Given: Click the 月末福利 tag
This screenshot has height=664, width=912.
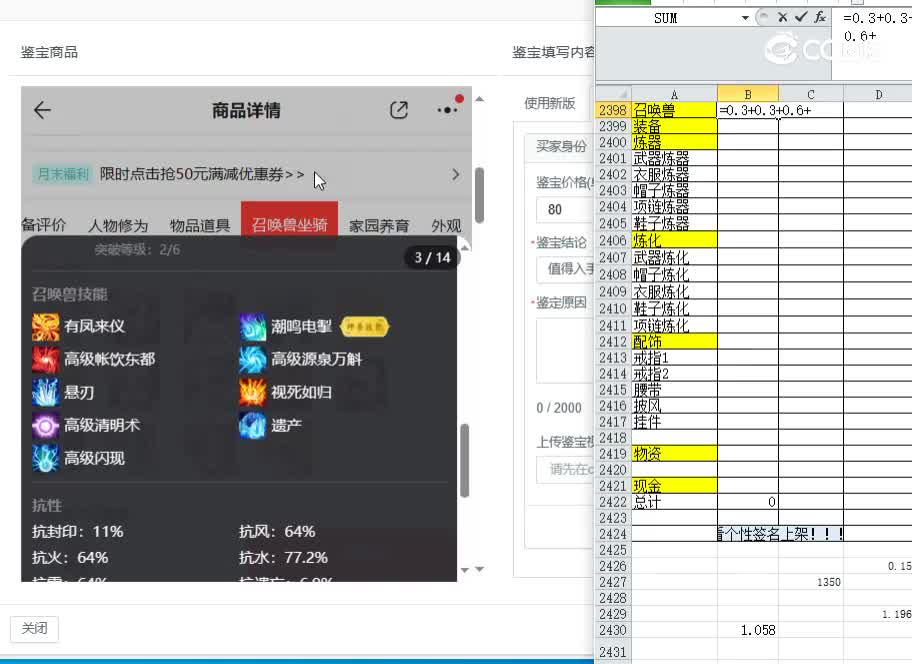Looking at the screenshot, I should click(63, 174).
